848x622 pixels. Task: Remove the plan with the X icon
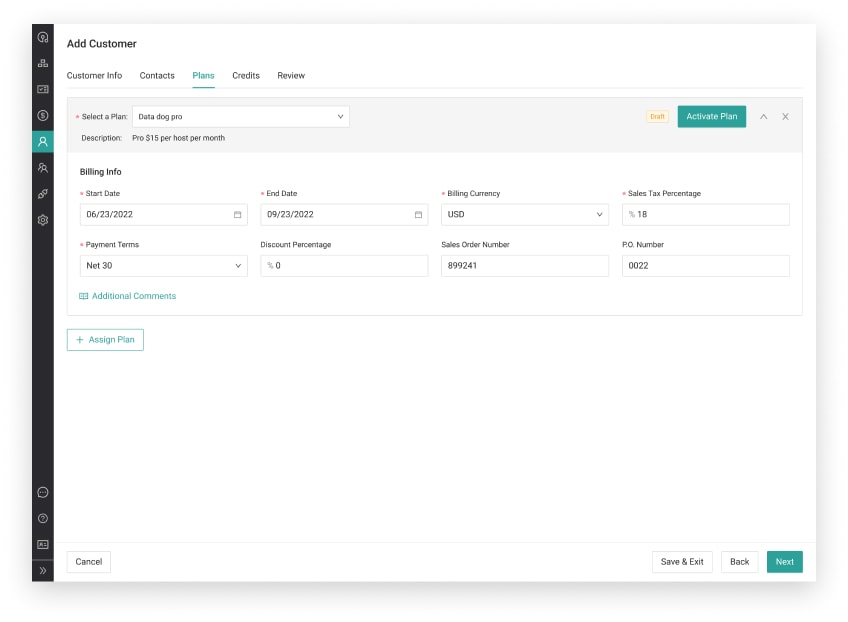tap(785, 117)
